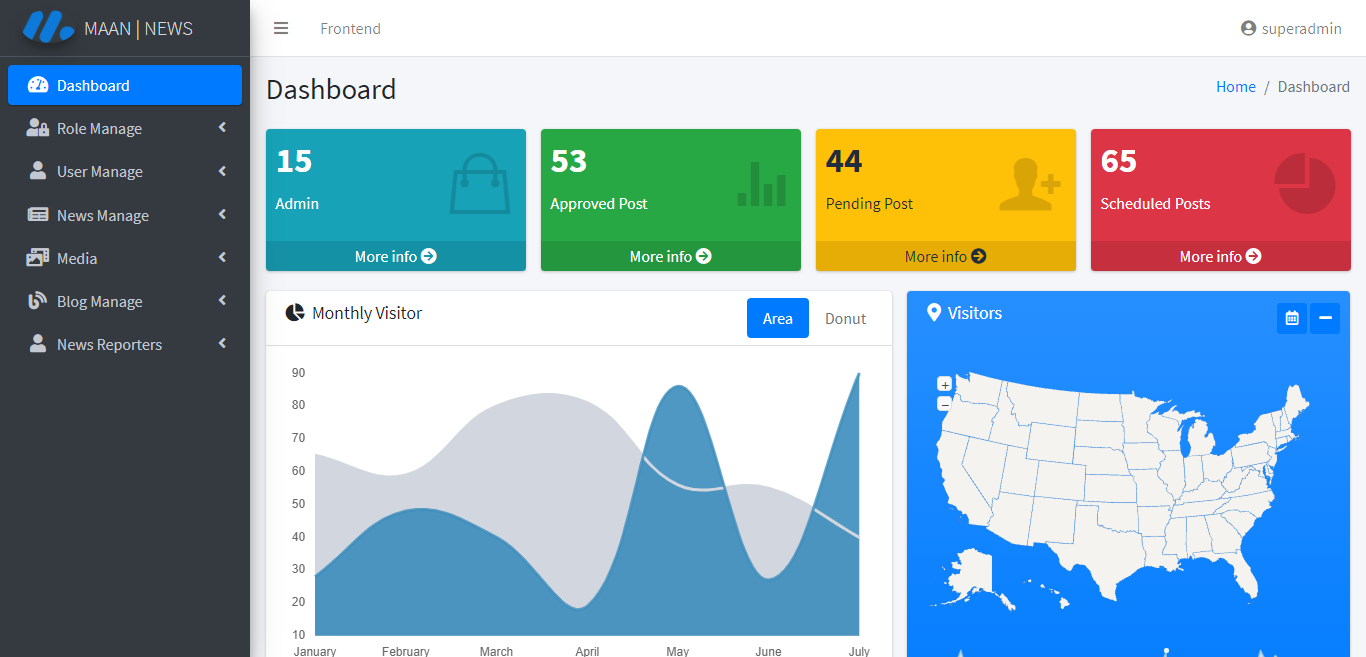Switch Monthly Visitor chart to Donut
The width and height of the screenshot is (1366, 657).
(845, 318)
